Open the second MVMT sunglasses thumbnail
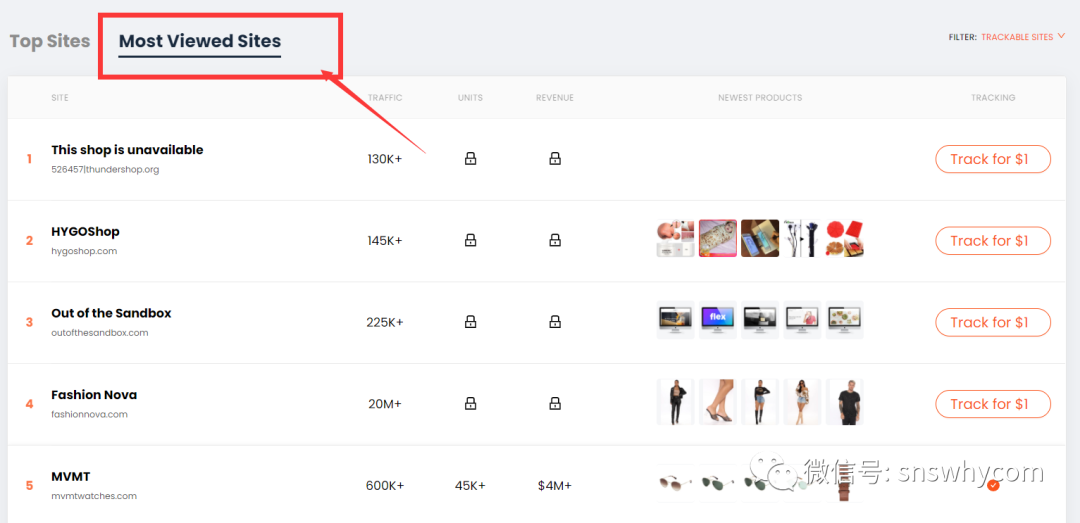 point(718,484)
